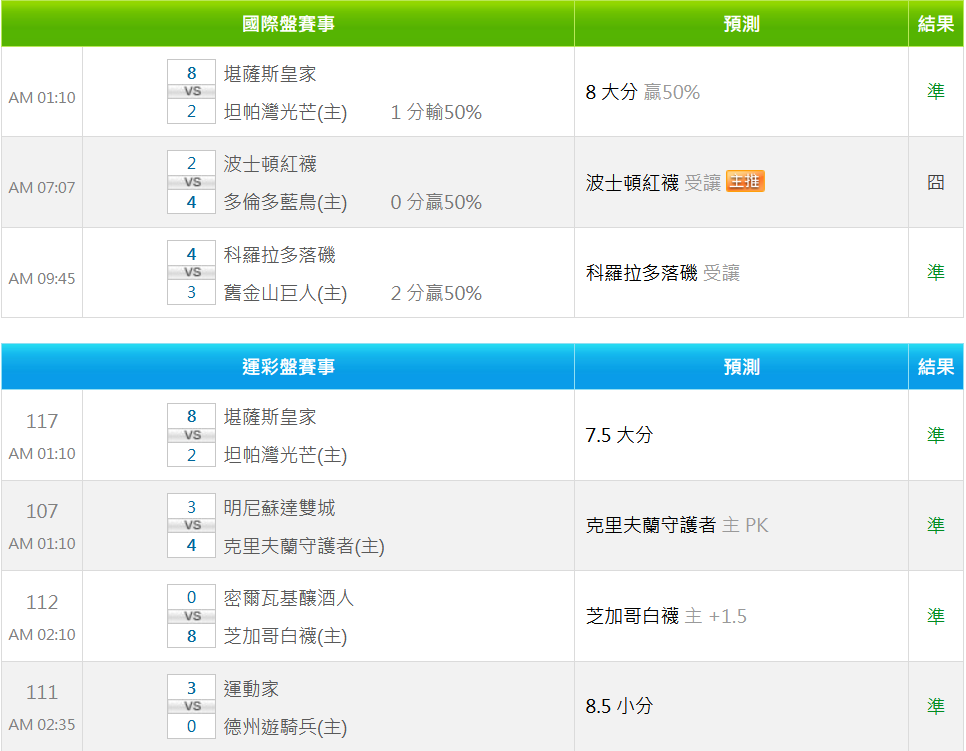The image size is (966, 751).
Task: Select 舊金山巨人(主) team name
Action: point(285,293)
